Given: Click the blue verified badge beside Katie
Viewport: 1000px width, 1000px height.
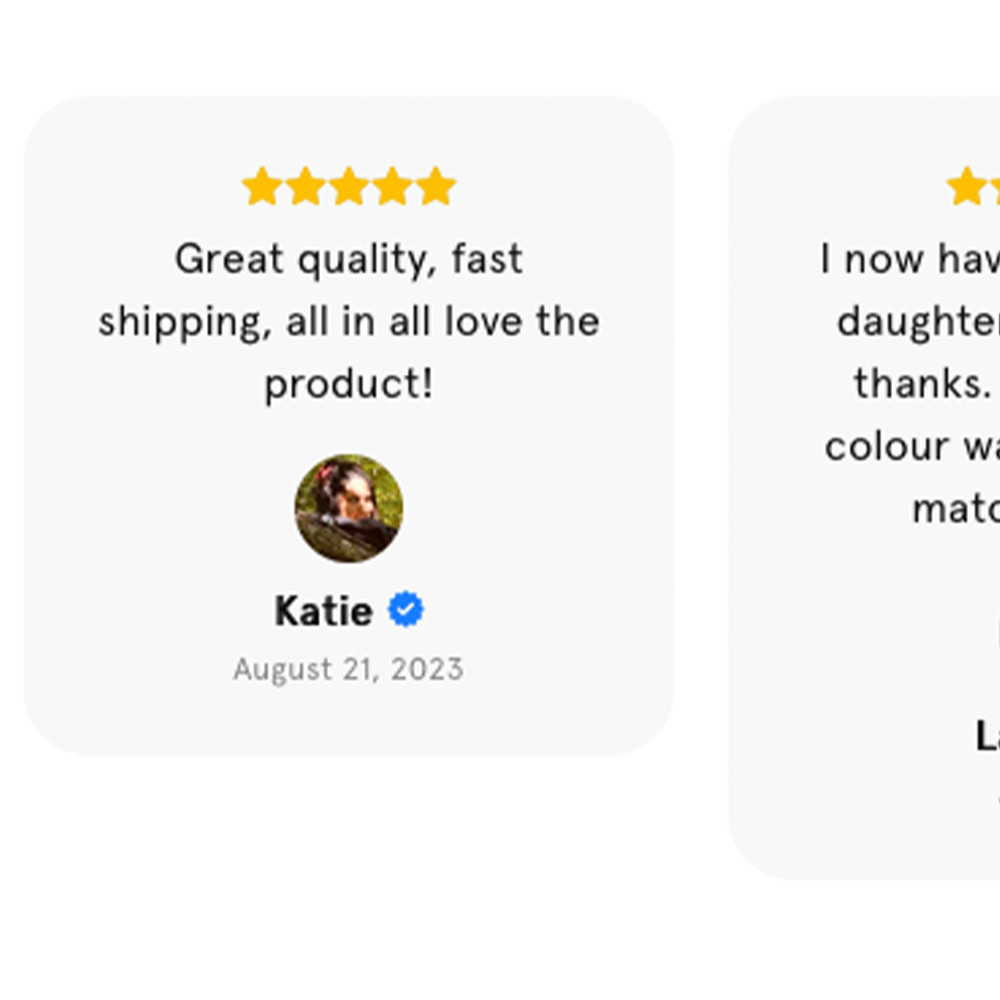Looking at the screenshot, I should [x=405, y=609].
